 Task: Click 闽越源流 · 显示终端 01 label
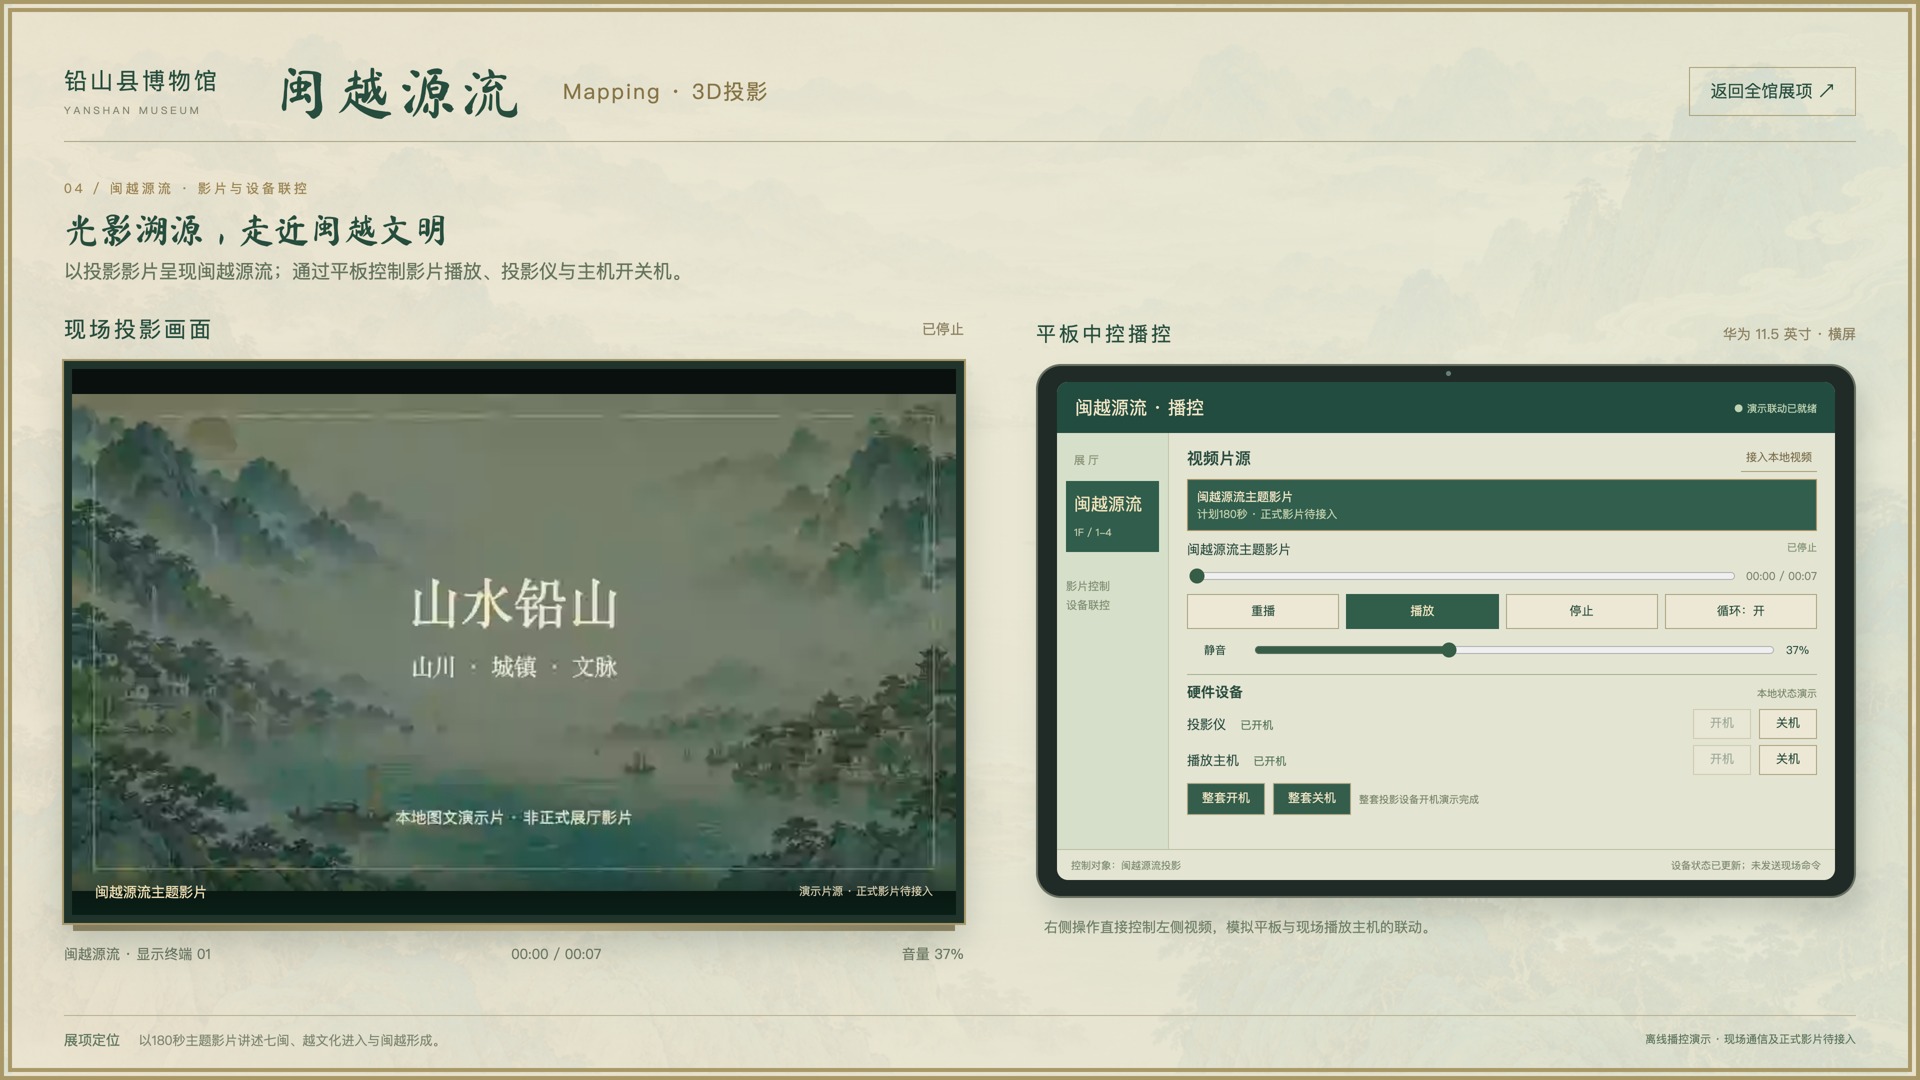[x=138, y=954]
